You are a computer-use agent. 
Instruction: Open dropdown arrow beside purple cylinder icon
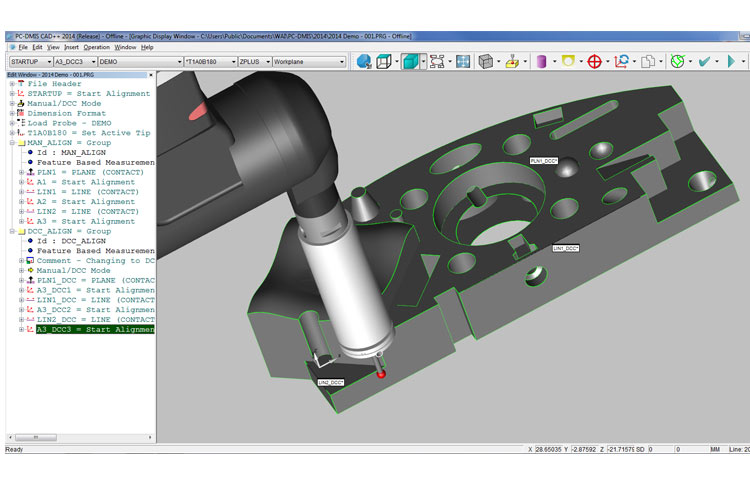point(554,61)
